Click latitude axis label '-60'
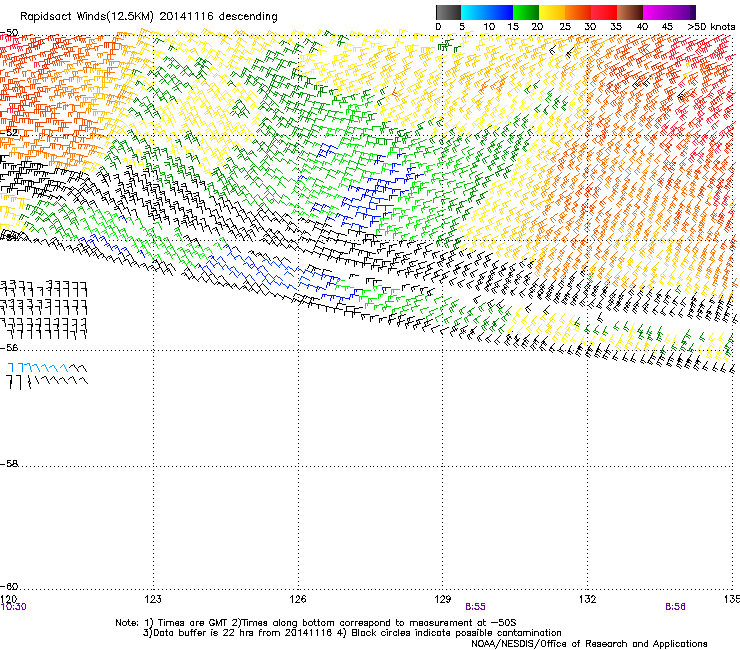The height and width of the screenshot is (650, 740). (9, 586)
